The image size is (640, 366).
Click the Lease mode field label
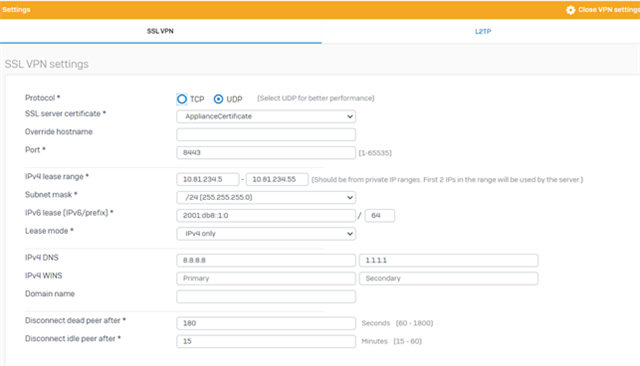click(x=49, y=231)
